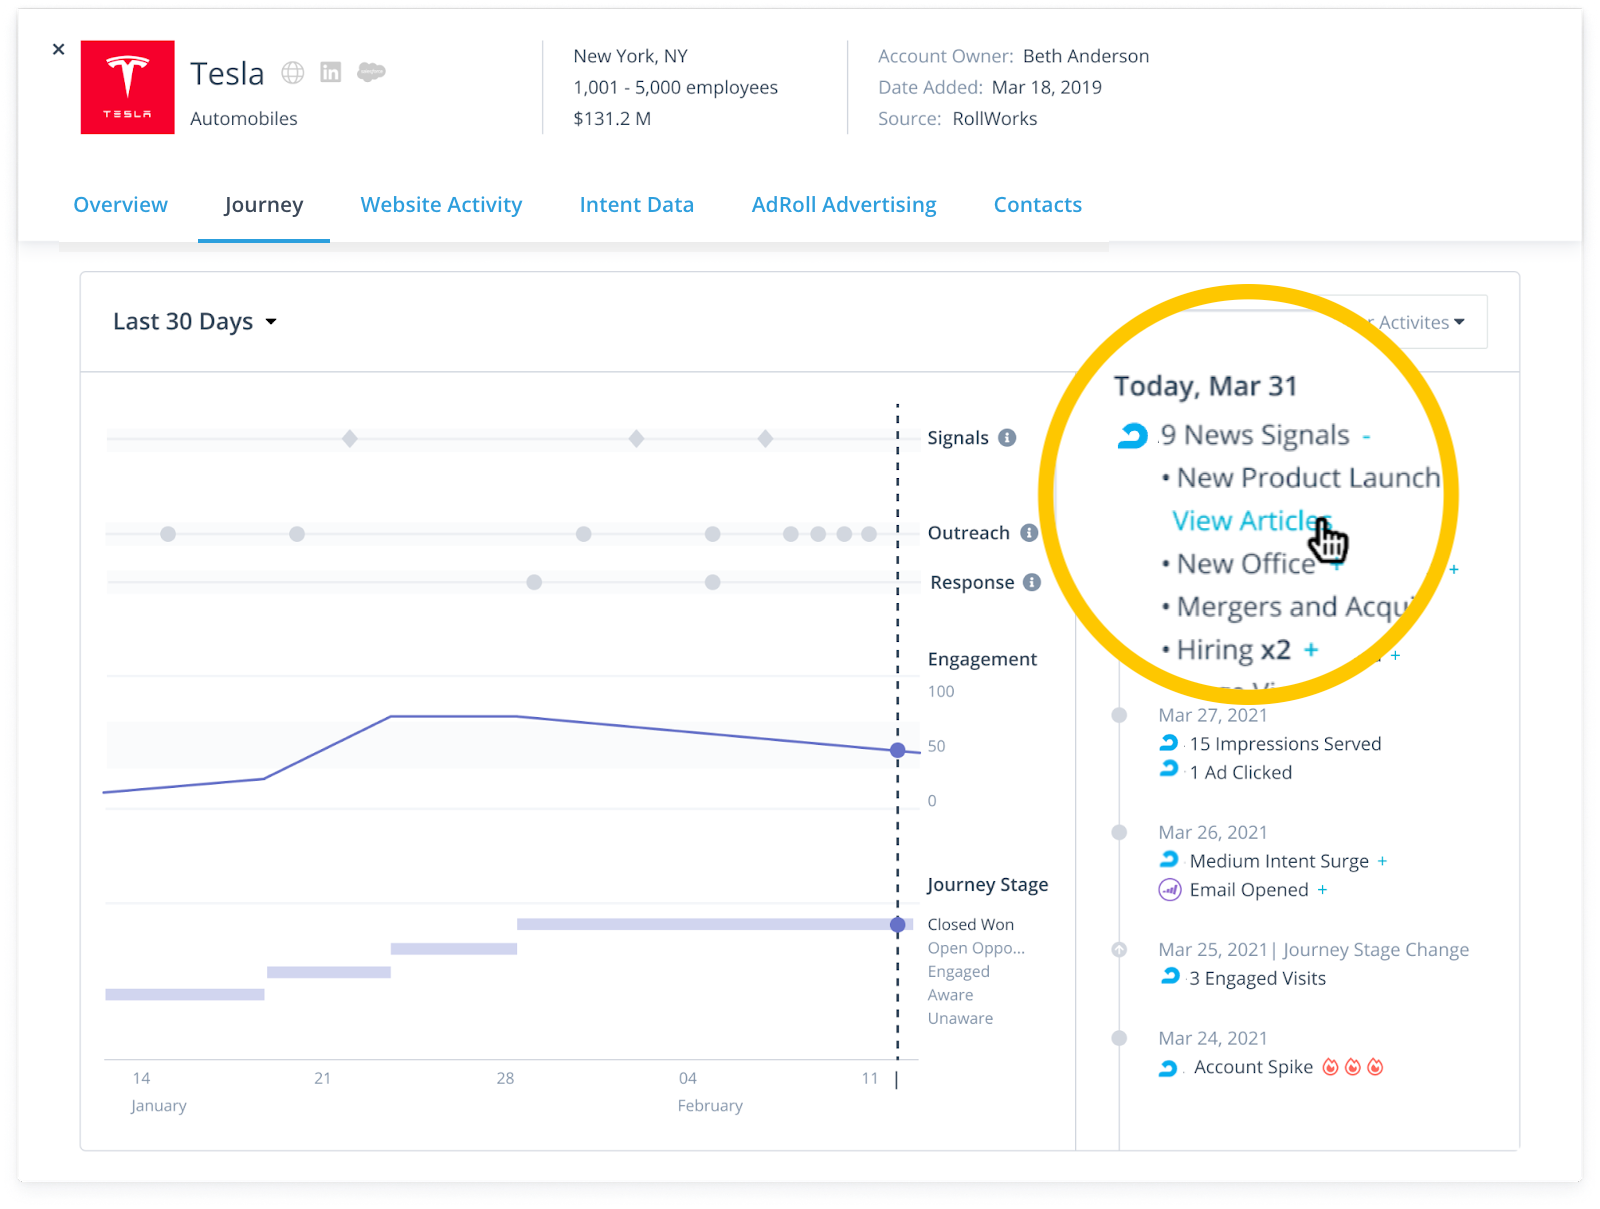Click the Email Opened activity icon
Image resolution: width=1600 pixels, height=1209 pixels.
pyautogui.click(x=1169, y=889)
